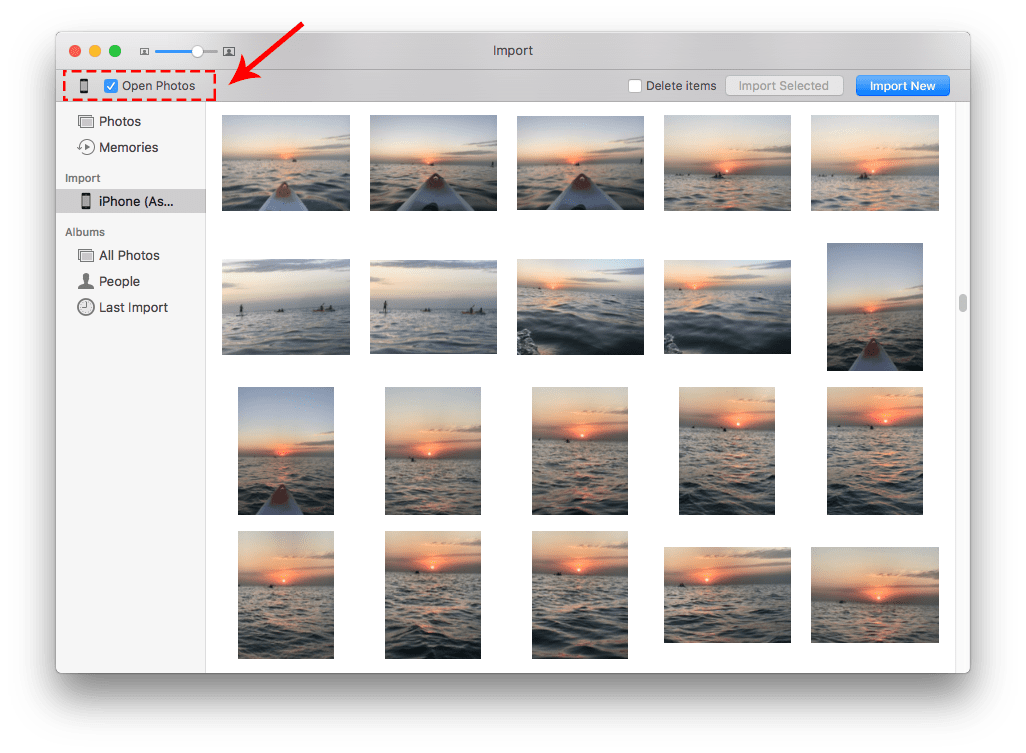Select the People label in the sidebar
Viewport: 1026px width, 753px height.
coord(119,281)
